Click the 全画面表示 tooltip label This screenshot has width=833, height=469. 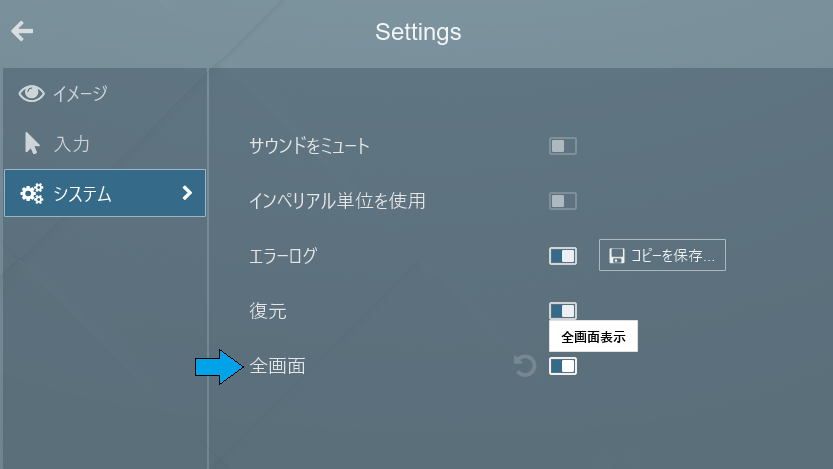(x=593, y=336)
